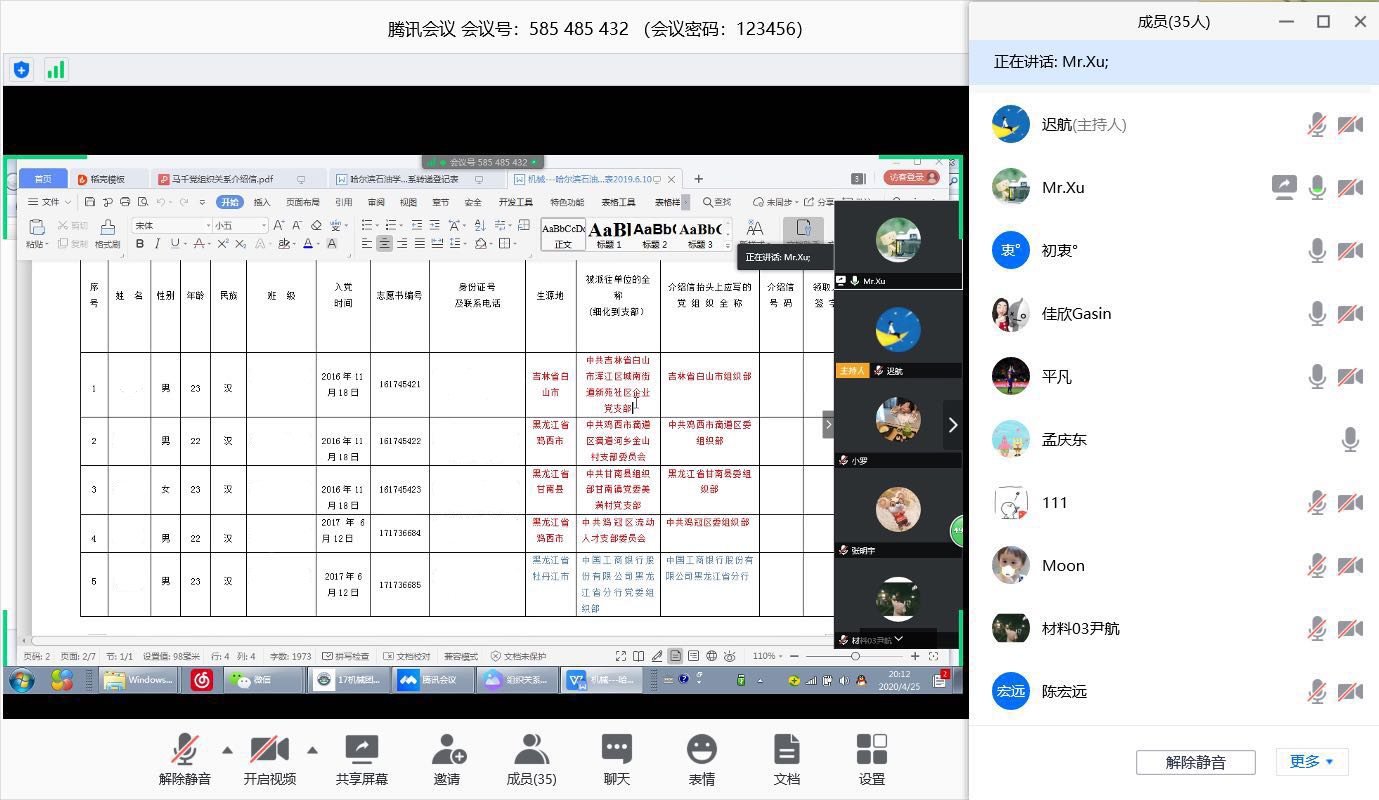The height and width of the screenshot is (800, 1379).
Task: Click the camera-off icon for 迟航
Action: (1350, 124)
